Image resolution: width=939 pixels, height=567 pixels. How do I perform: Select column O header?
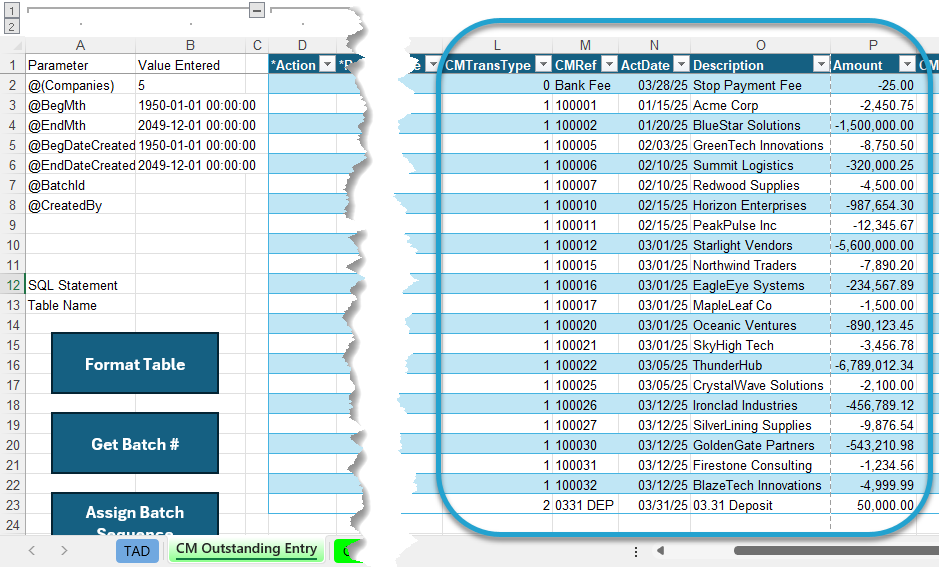point(761,46)
